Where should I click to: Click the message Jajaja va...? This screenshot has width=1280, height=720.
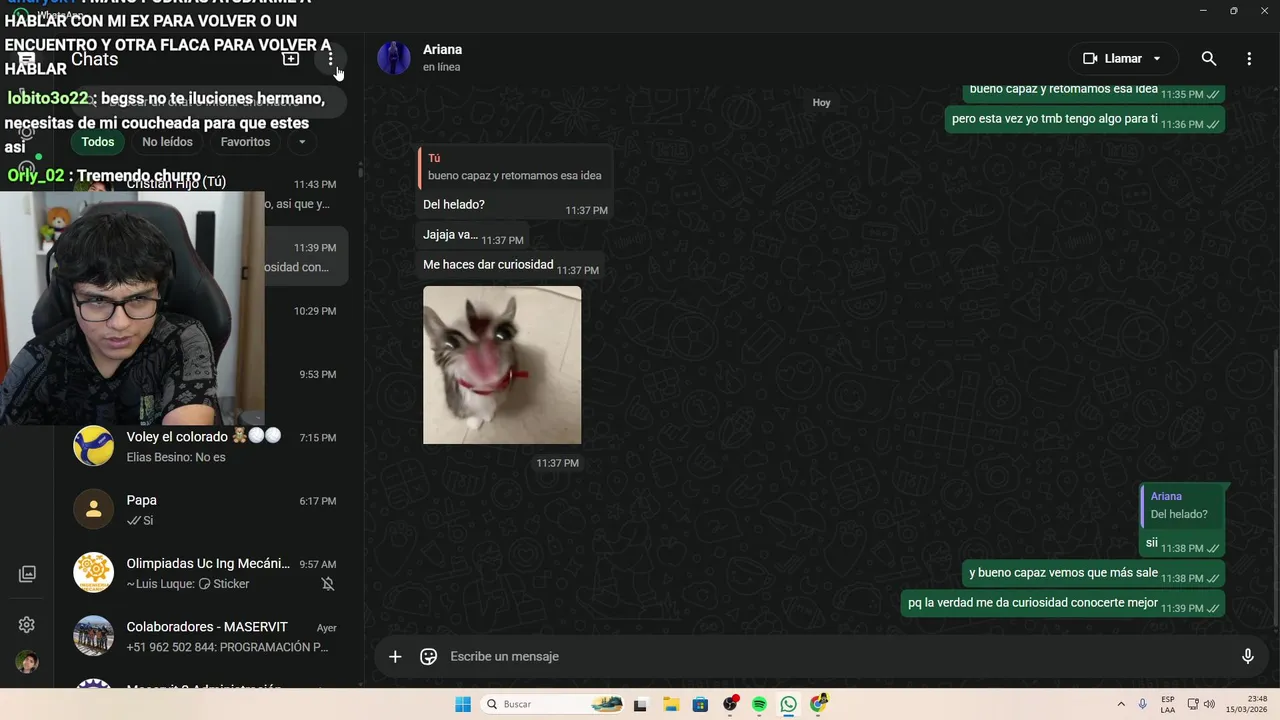coord(472,235)
